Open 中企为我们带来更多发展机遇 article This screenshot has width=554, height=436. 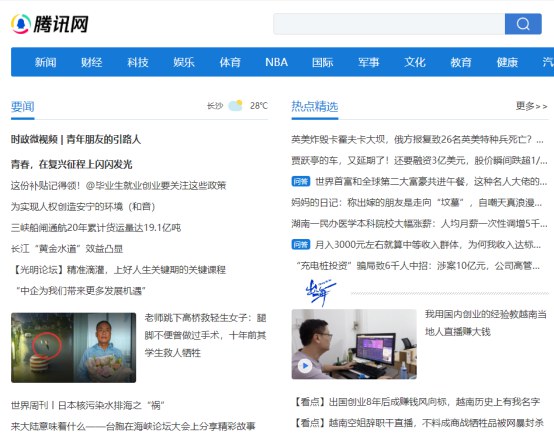(81, 291)
